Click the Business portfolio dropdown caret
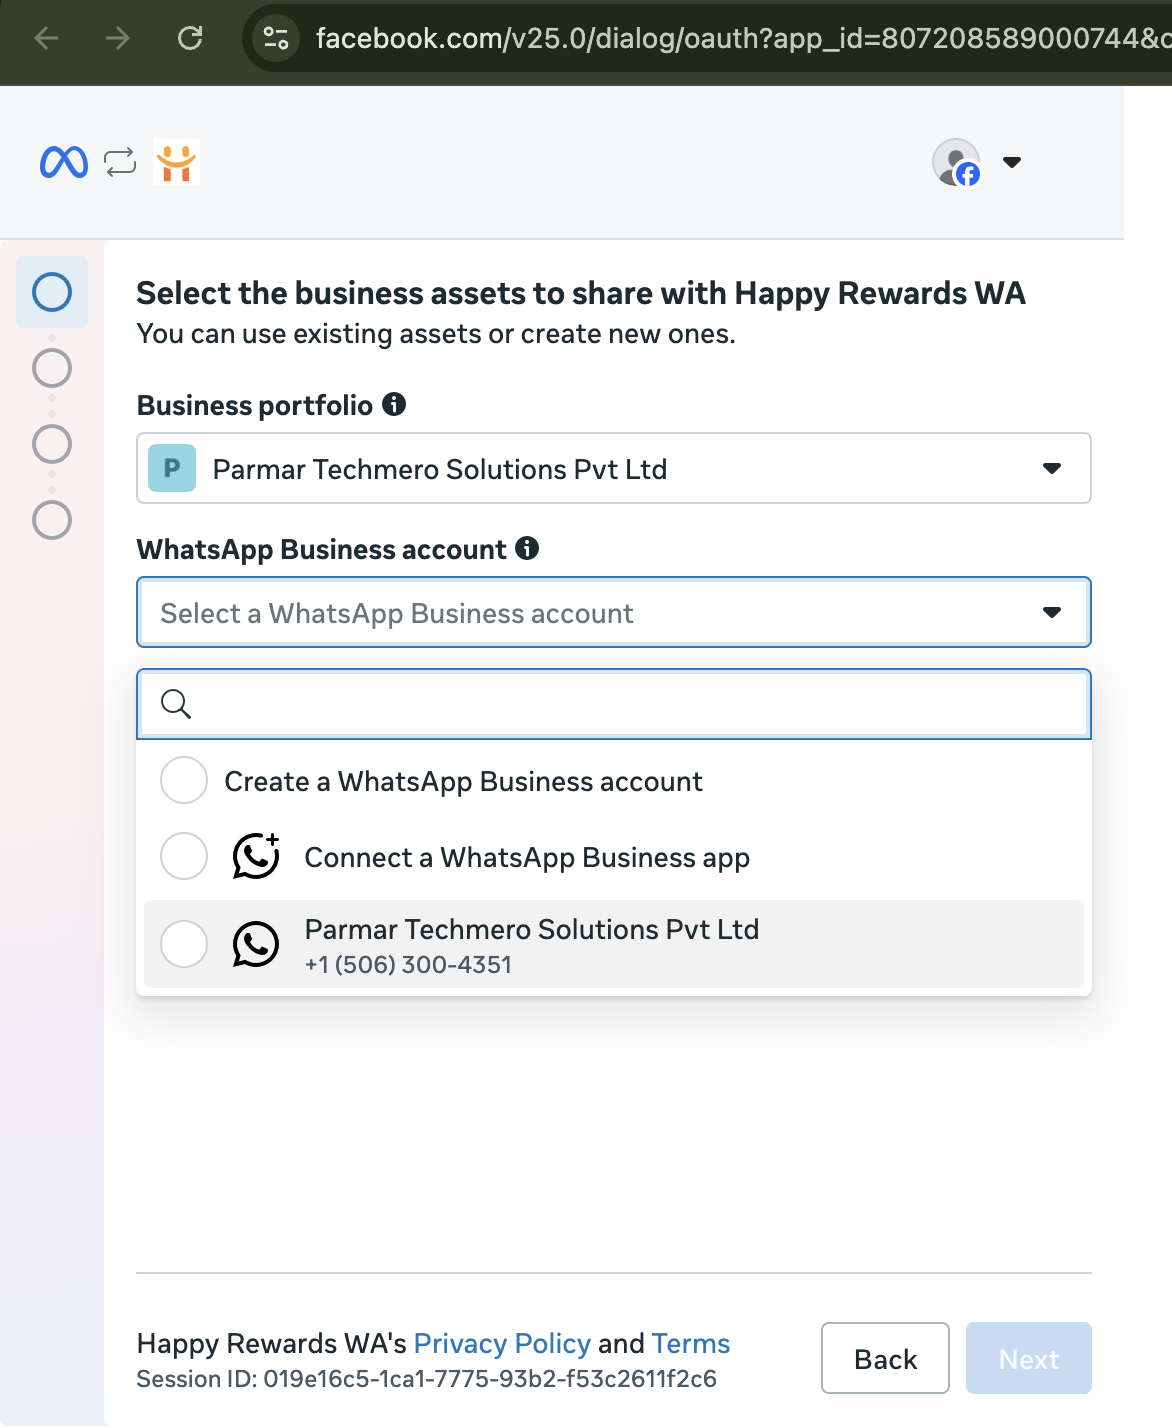The height and width of the screenshot is (1428, 1172). coord(1052,468)
